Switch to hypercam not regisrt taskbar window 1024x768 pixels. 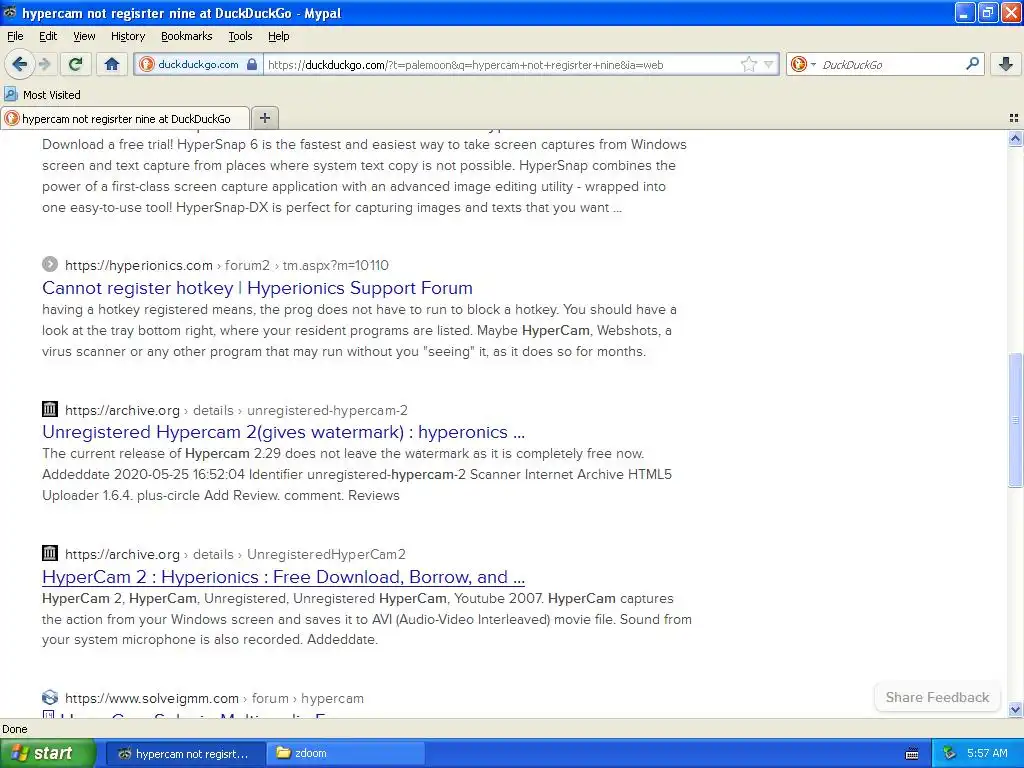[x=185, y=754]
